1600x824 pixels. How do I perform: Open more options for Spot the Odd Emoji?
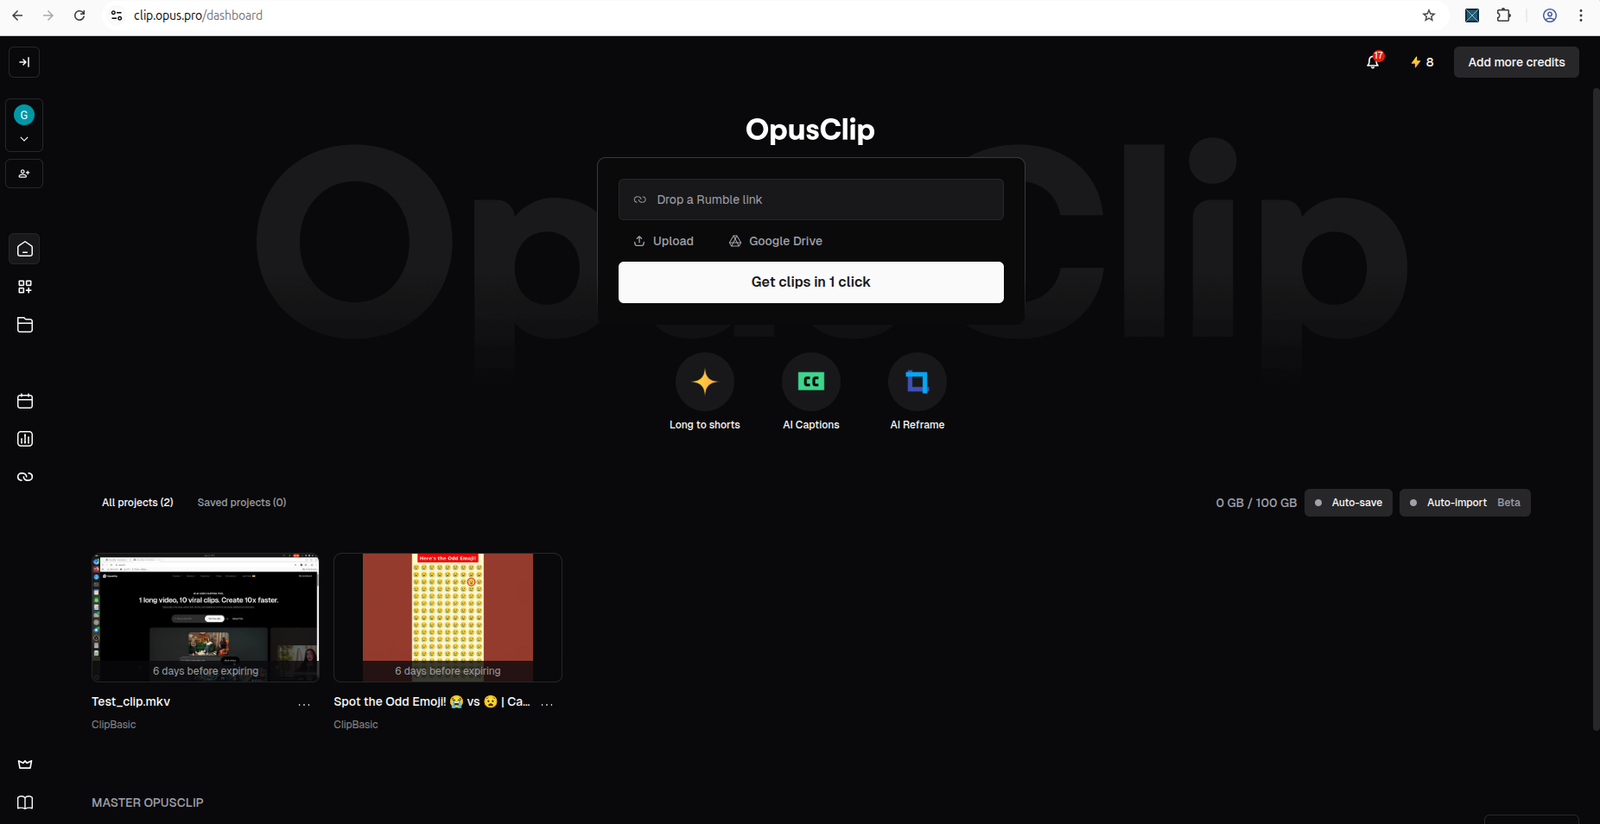click(x=547, y=704)
